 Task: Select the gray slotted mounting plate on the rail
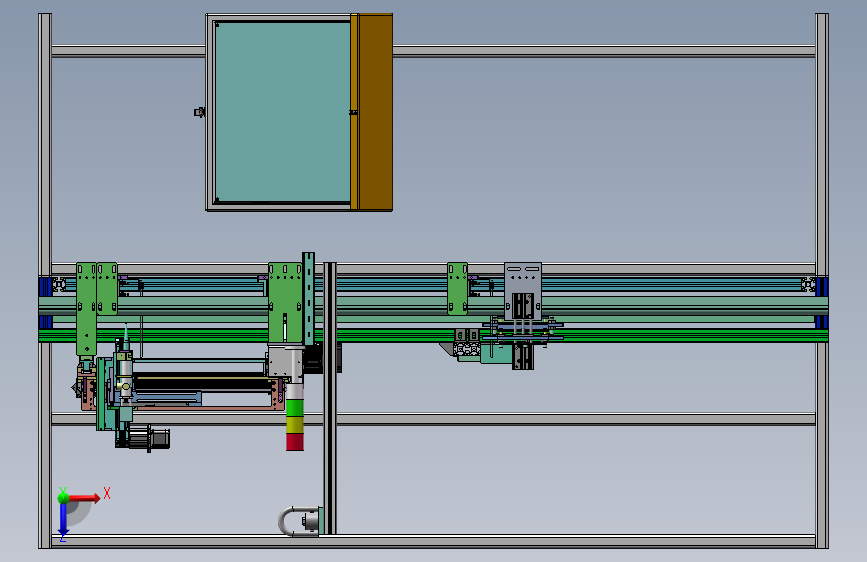pos(523,290)
